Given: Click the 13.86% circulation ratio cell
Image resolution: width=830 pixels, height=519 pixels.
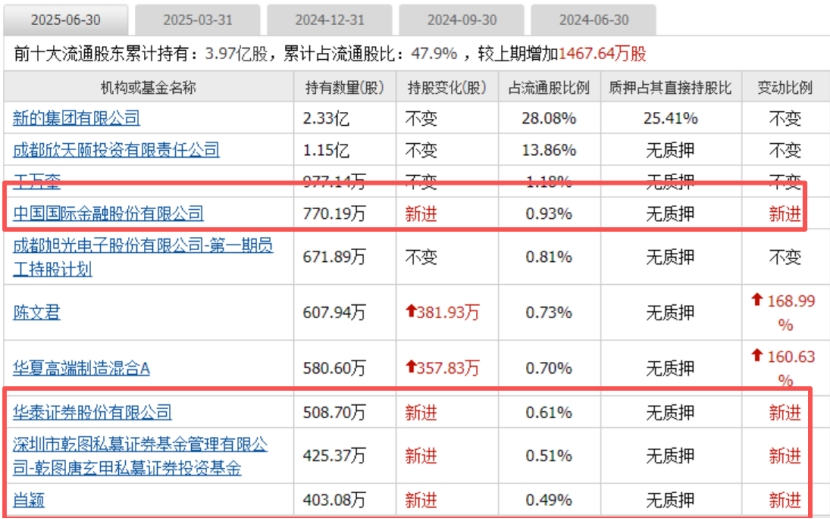Looking at the screenshot, I should coord(549,150).
